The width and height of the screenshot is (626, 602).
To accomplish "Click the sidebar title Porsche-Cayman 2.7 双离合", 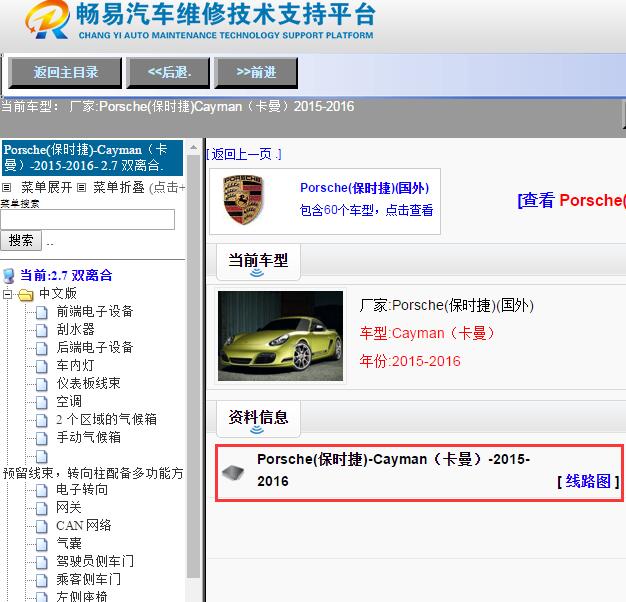I will [x=92, y=158].
